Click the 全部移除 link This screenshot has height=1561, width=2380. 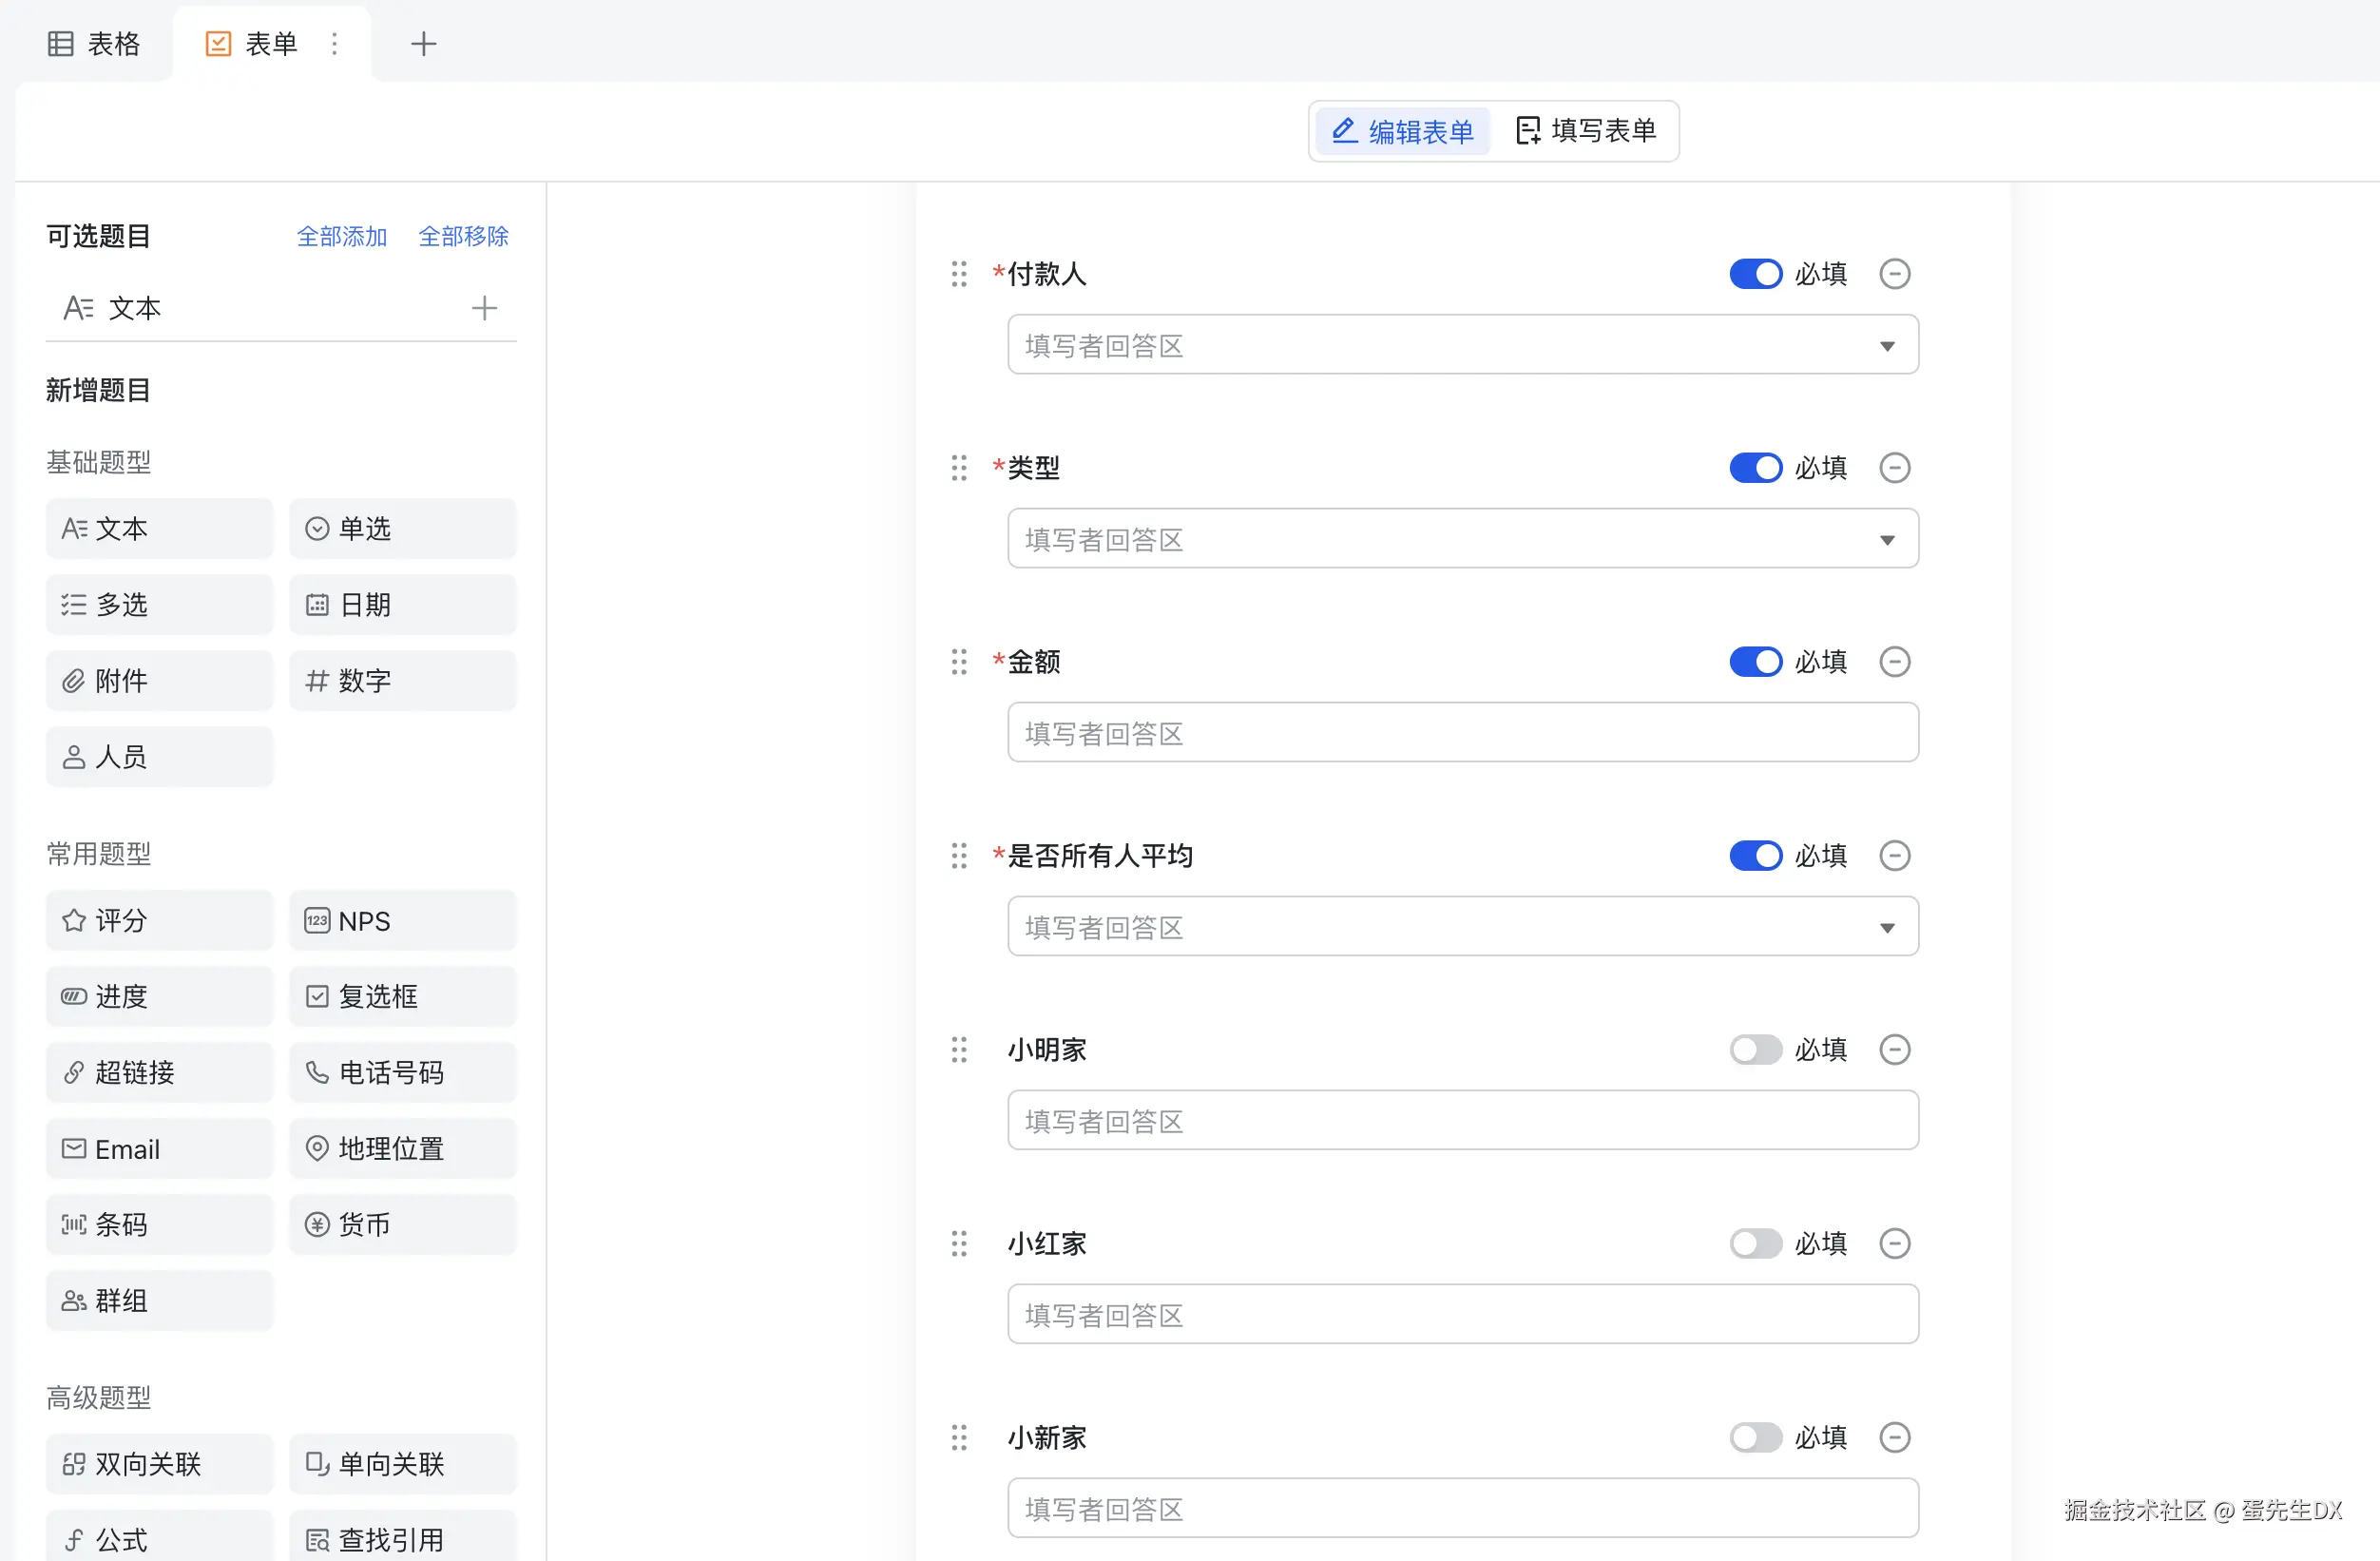click(x=463, y=237)
